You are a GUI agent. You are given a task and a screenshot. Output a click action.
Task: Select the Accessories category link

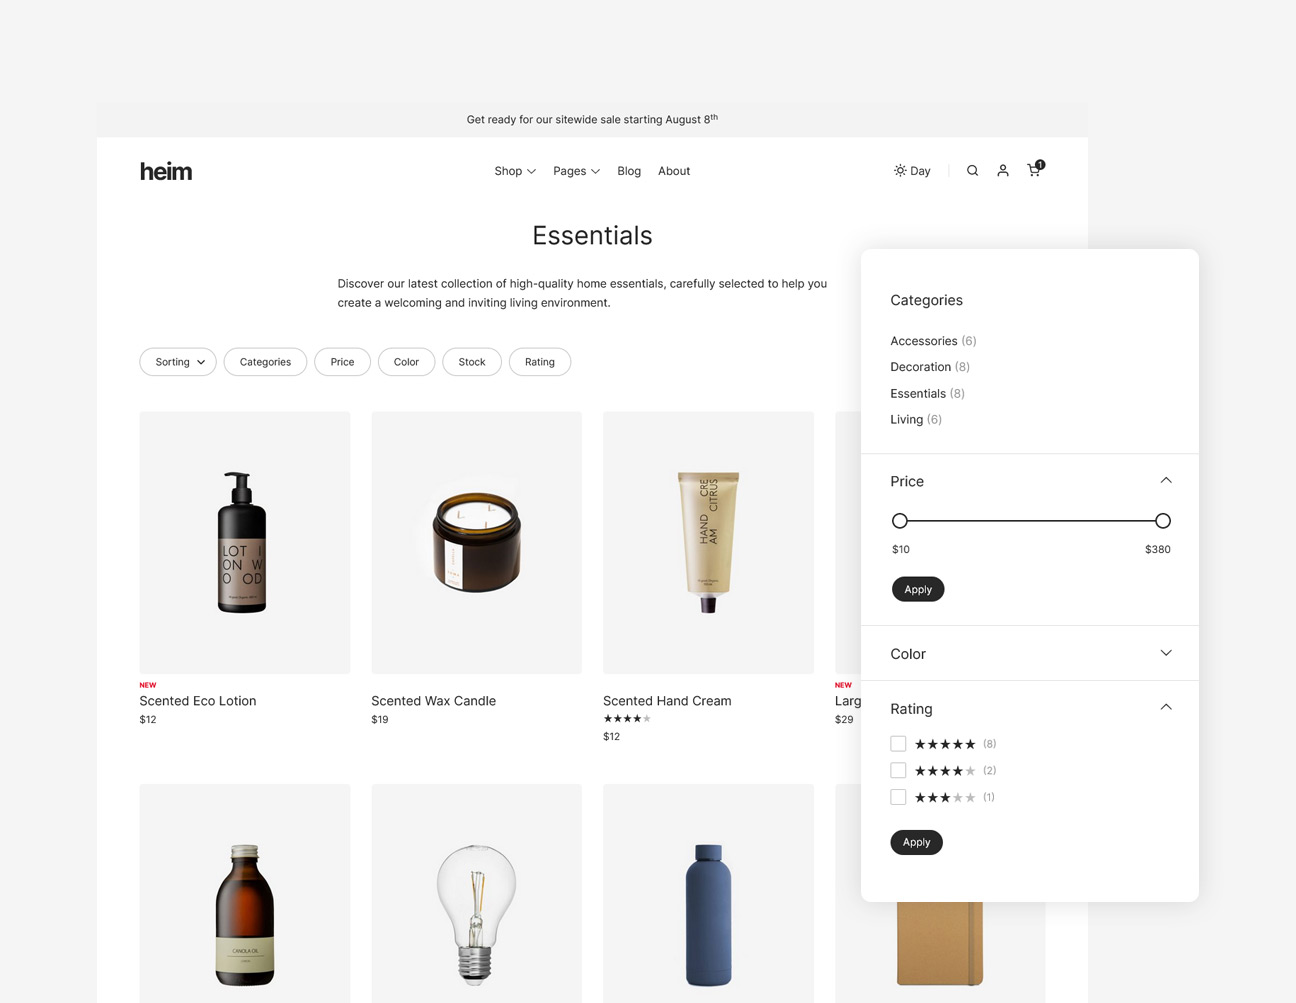coord(933,341)
